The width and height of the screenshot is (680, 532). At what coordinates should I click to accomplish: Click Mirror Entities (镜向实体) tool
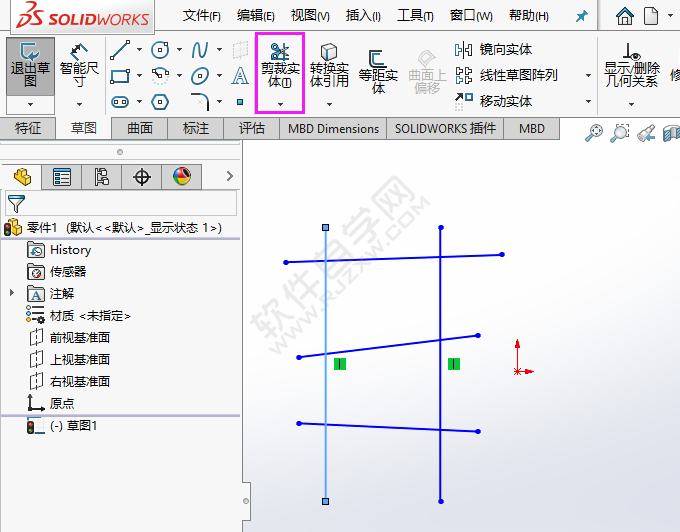click(x=493, y=49)
